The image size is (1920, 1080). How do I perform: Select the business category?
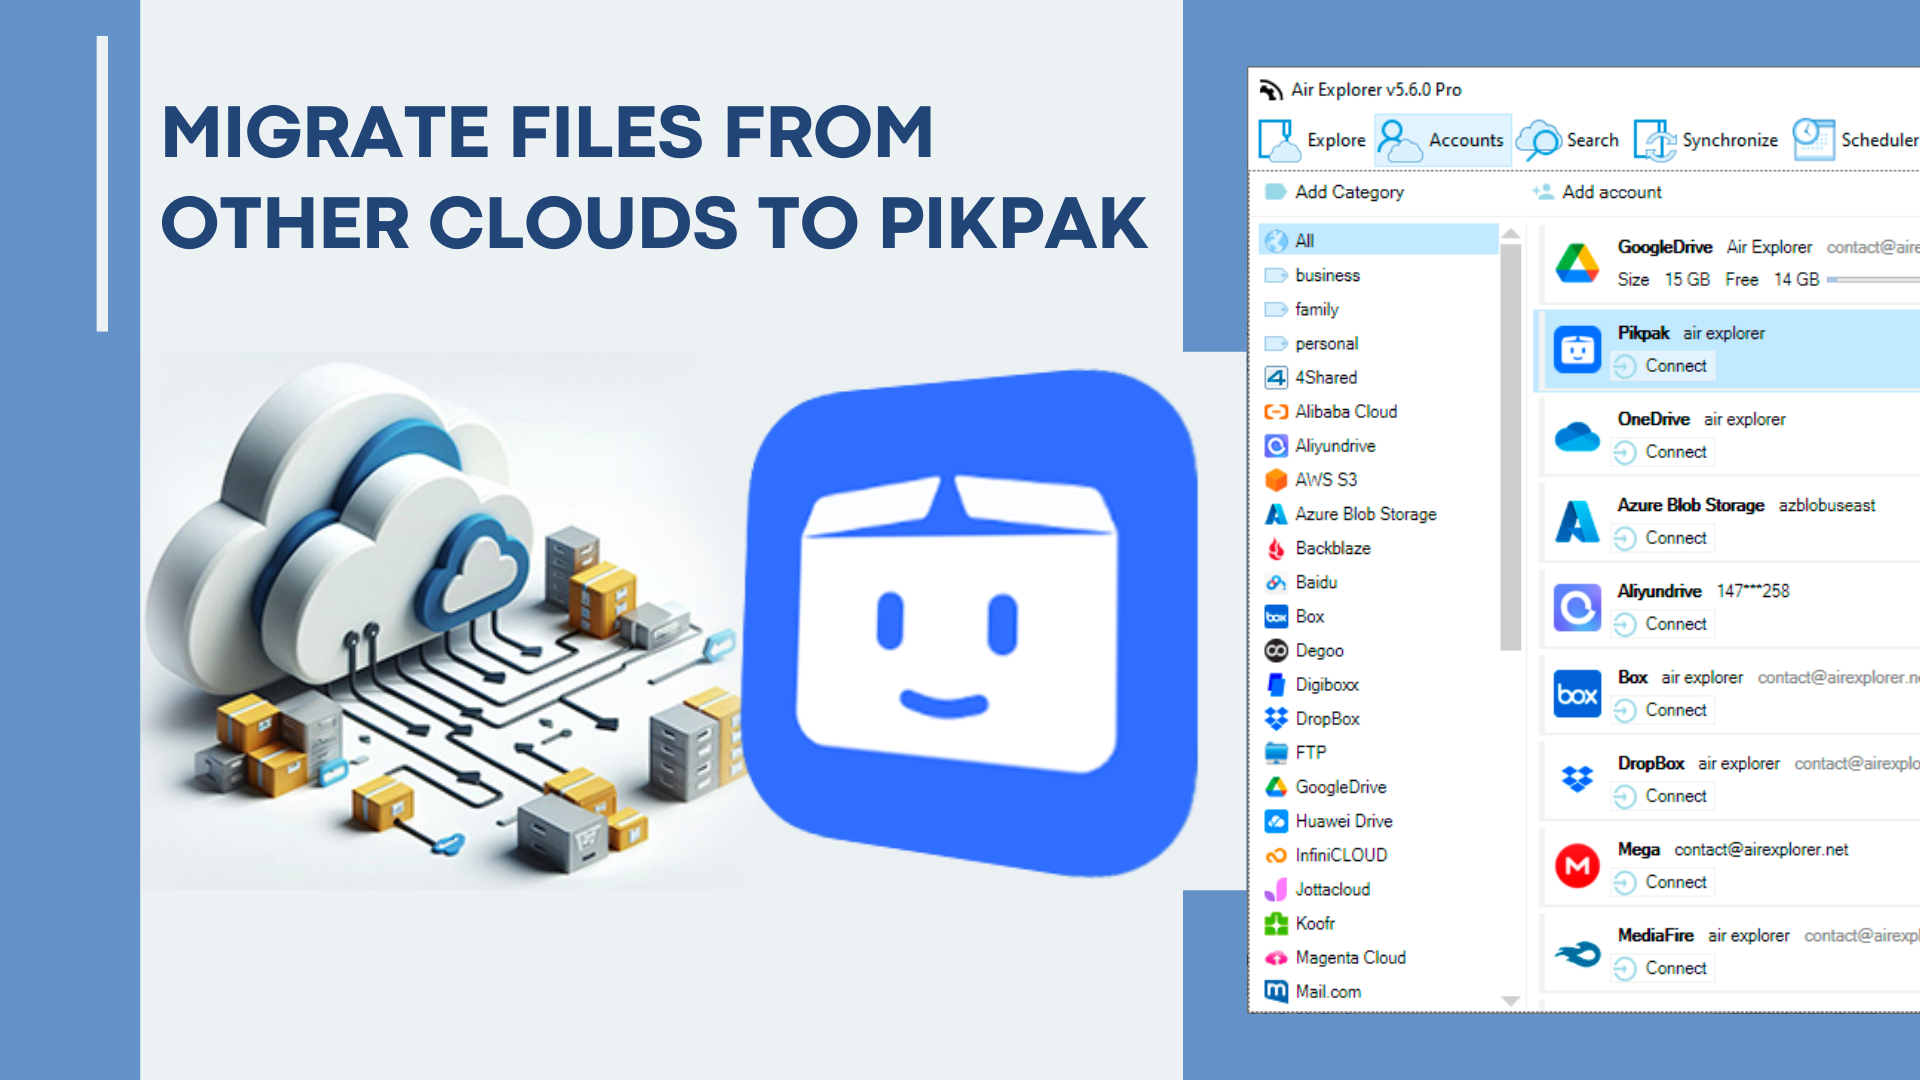(1327, 275)
